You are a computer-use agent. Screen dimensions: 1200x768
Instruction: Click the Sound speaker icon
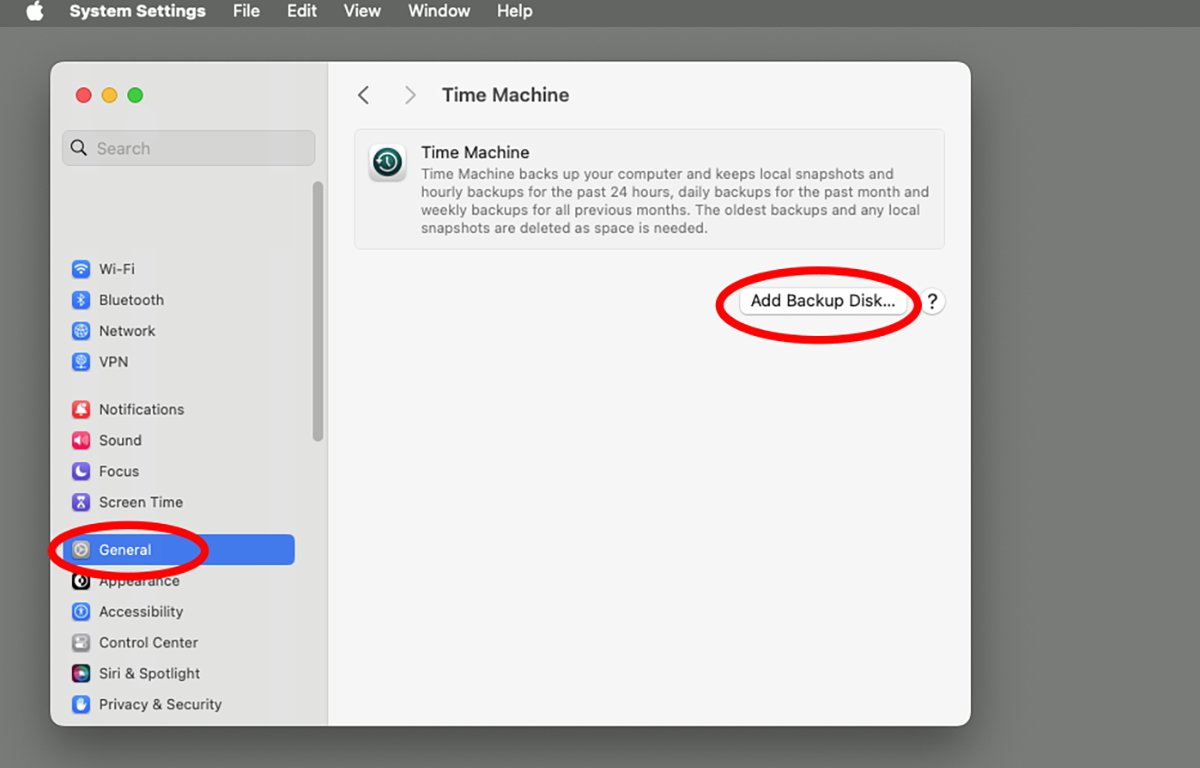pos(81,440)
